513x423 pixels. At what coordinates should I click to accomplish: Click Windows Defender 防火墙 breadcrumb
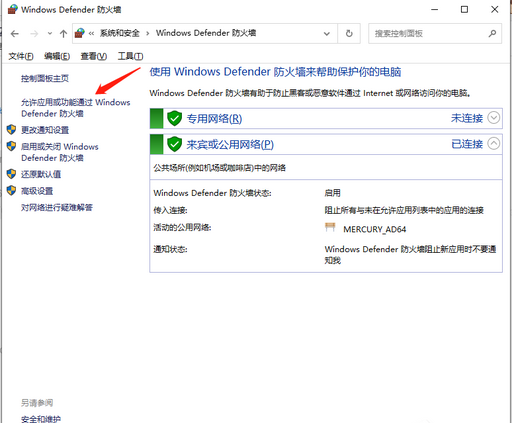(x=206, y=33)
